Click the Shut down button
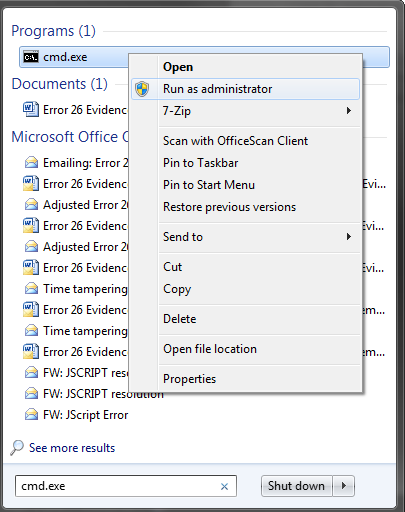 296,486
